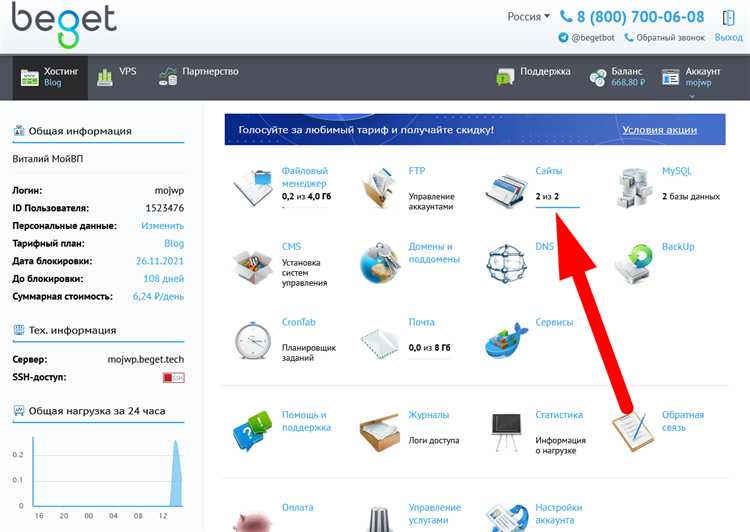Click the Поддержка chat icon in navbar
The image size is (750, 532).
pos(505,76)
